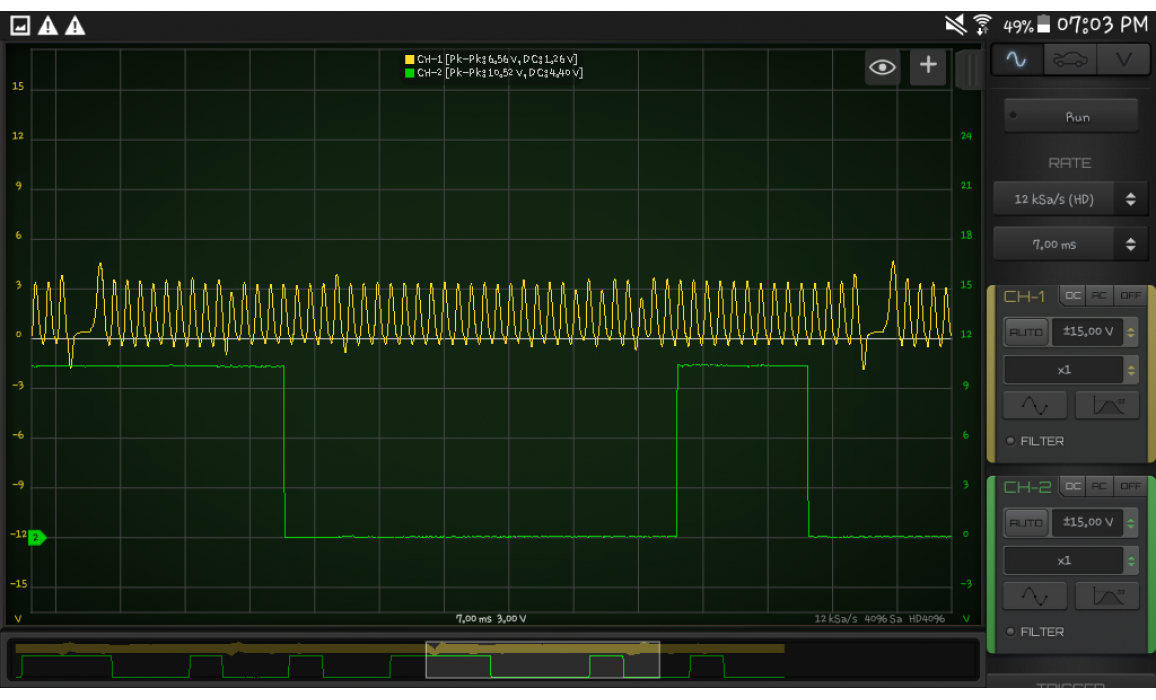Click the green CH-2 zero level marker
This screenshot has height=700, width=1156.
[37, 538]
